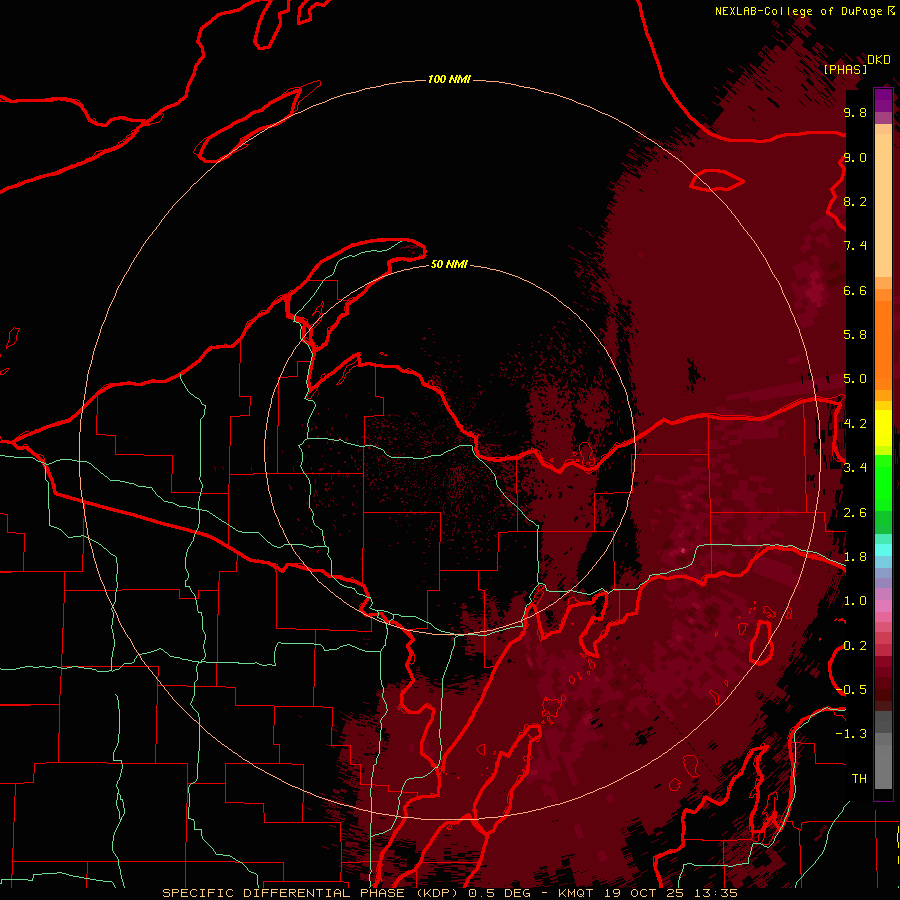Click the 6.6 scale value
The width and height of the screenshot is (900, 900).
[x=855, y=290]
